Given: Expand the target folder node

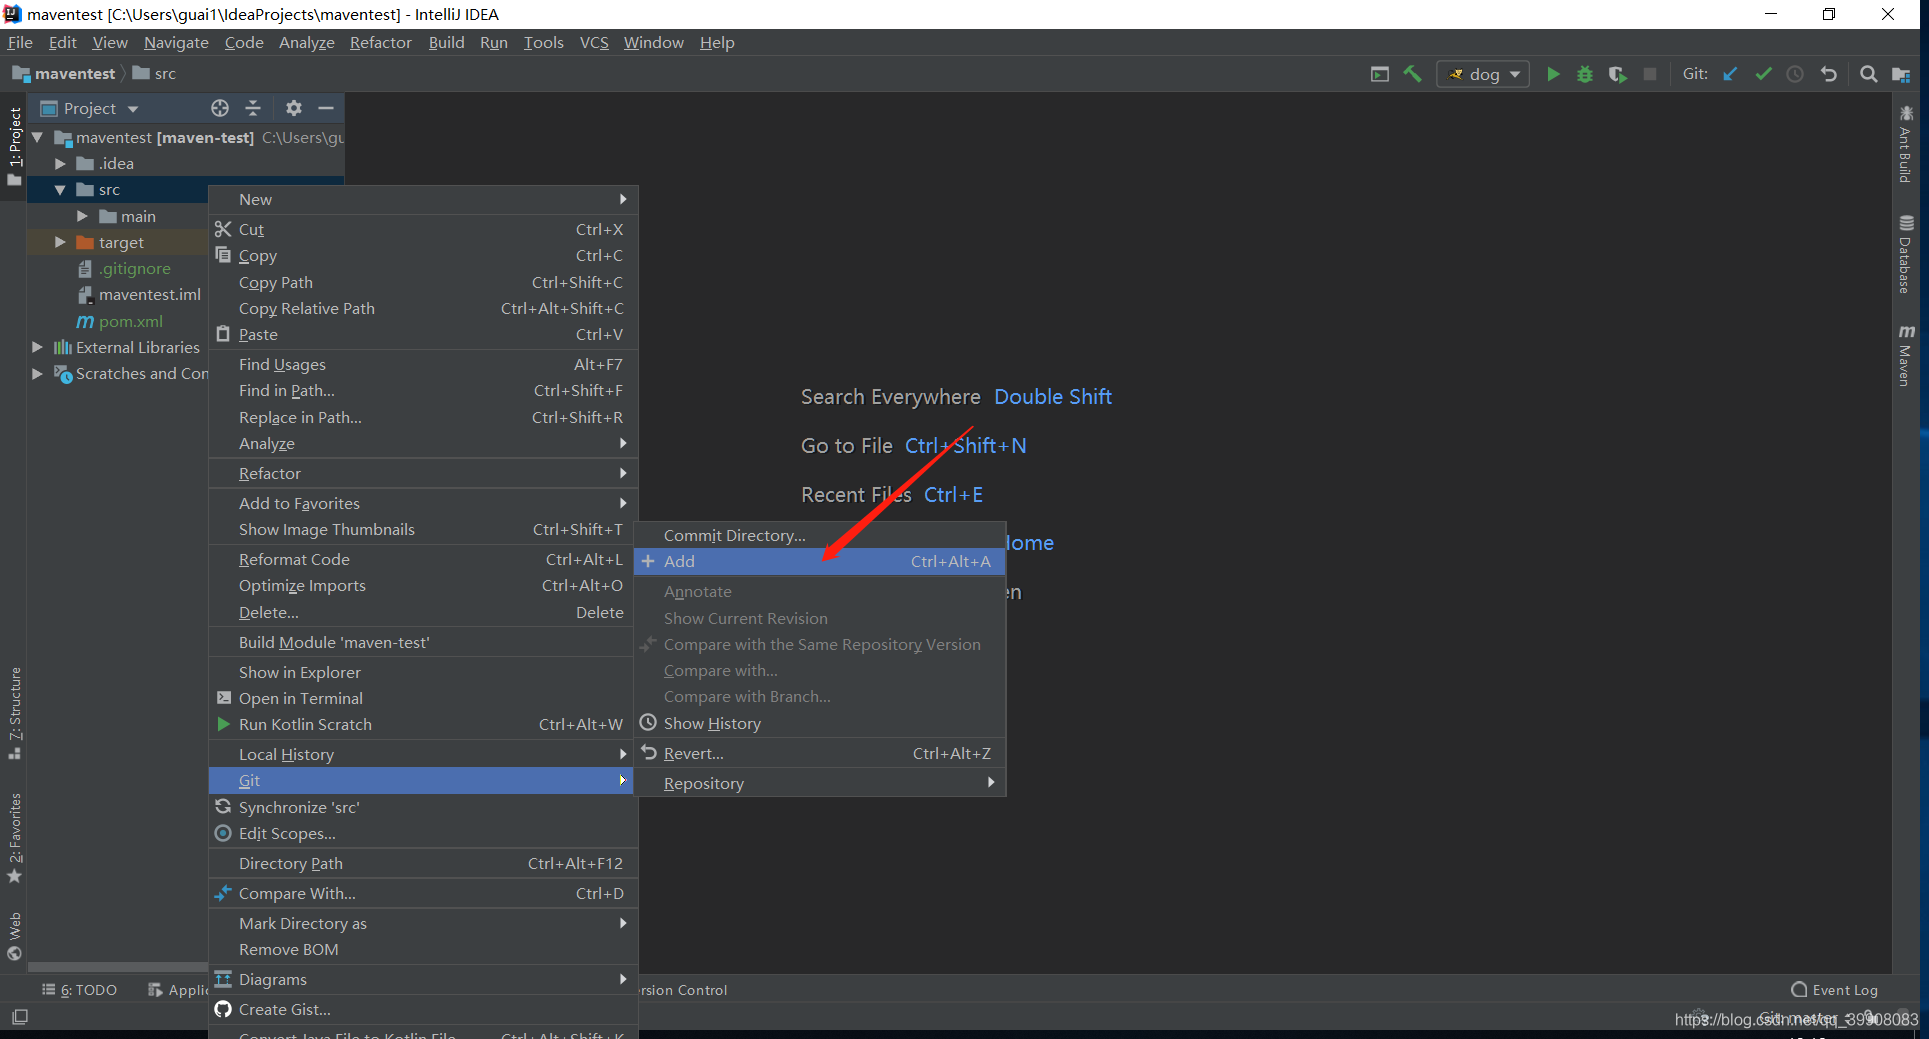Looking at the screenshot, I should [x=60, y=242].
